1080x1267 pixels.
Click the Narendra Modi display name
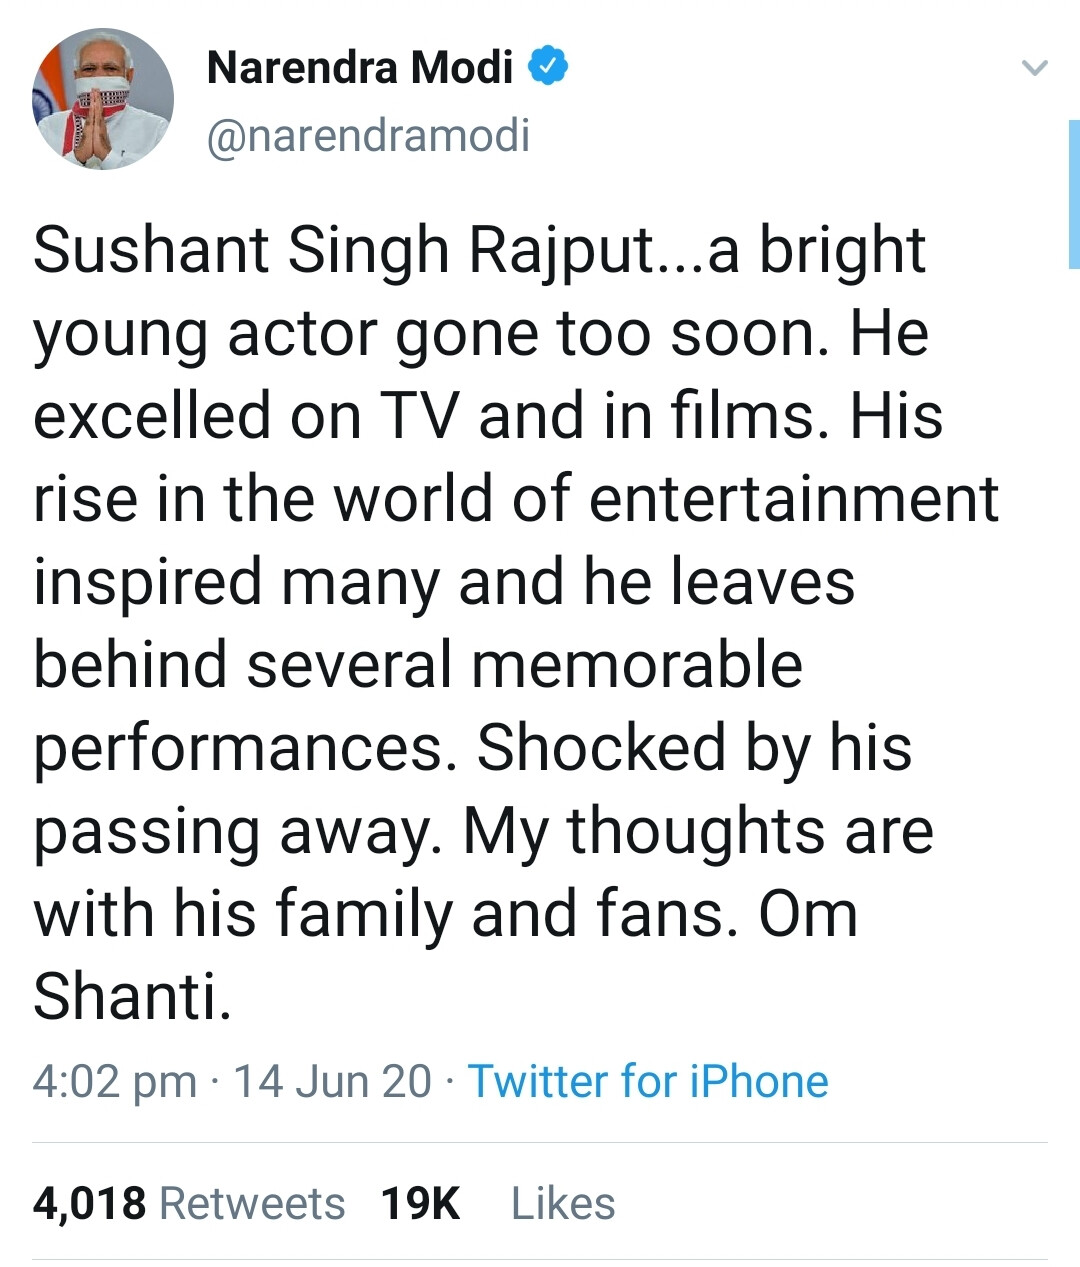(359, 68)
